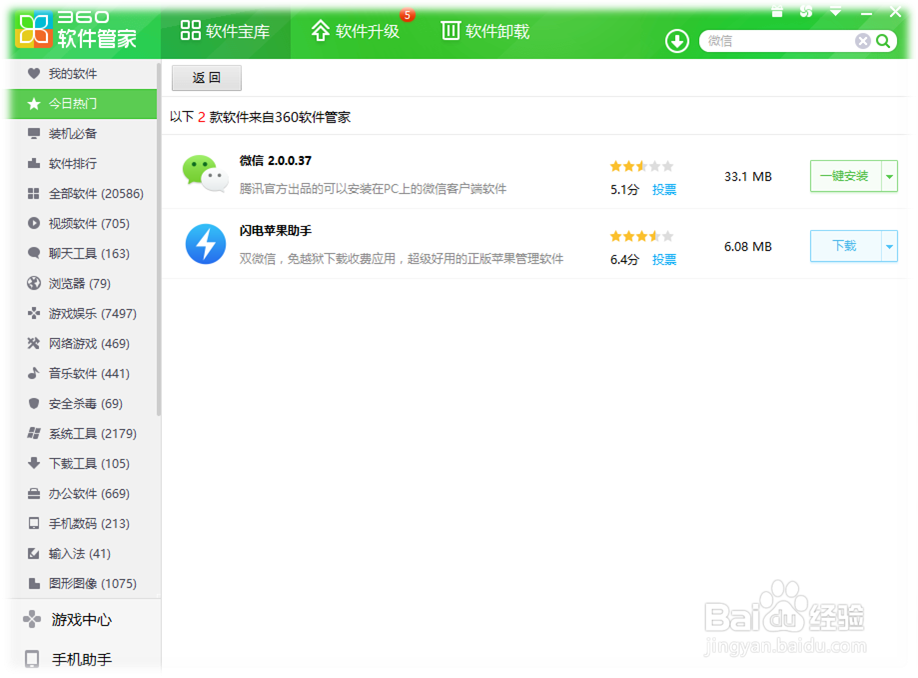Click 投票 link for 闪电苹果助手
This screenshot has height=678, width=918.
pos(664,259)
